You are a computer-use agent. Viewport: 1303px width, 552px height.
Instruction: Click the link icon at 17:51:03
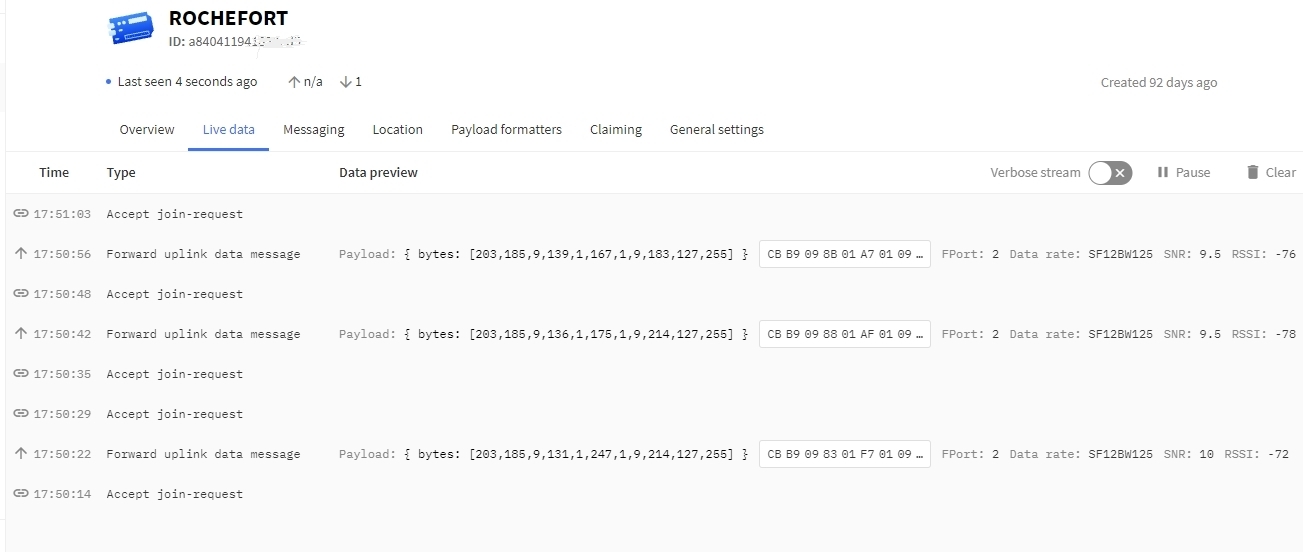tap(20, 214)
